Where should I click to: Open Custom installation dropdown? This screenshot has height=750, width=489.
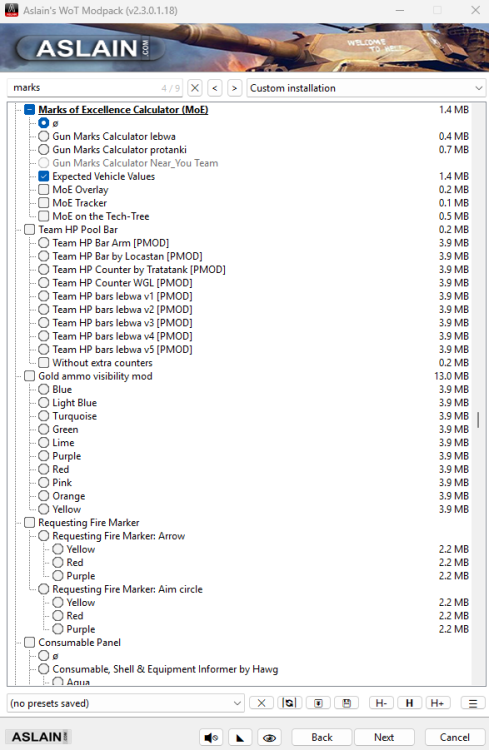[366, 88]
